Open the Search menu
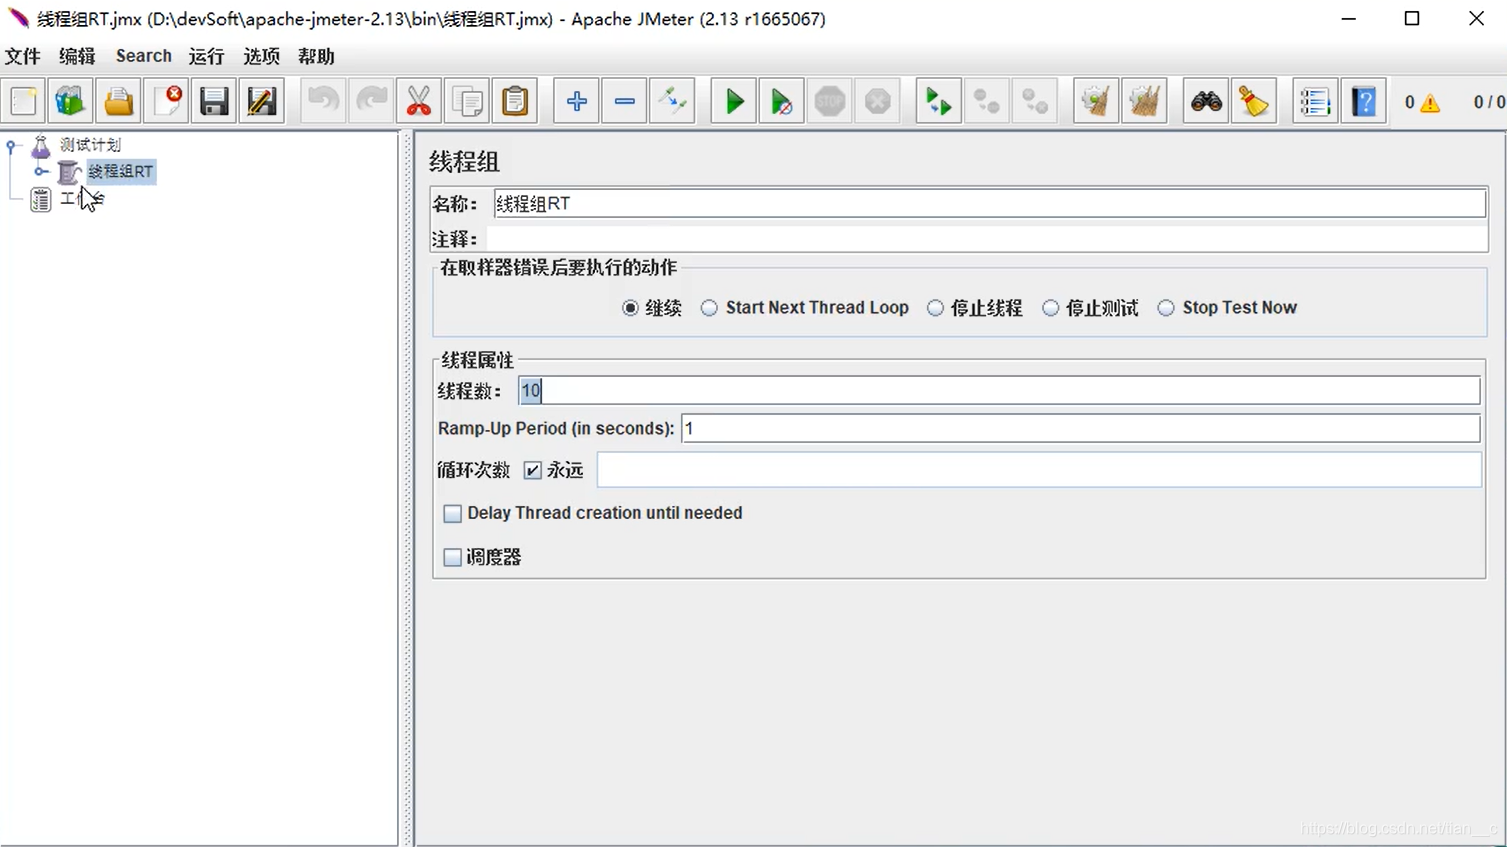The height and width of the screenshot is (847, 1507). (x=143, y=56)
